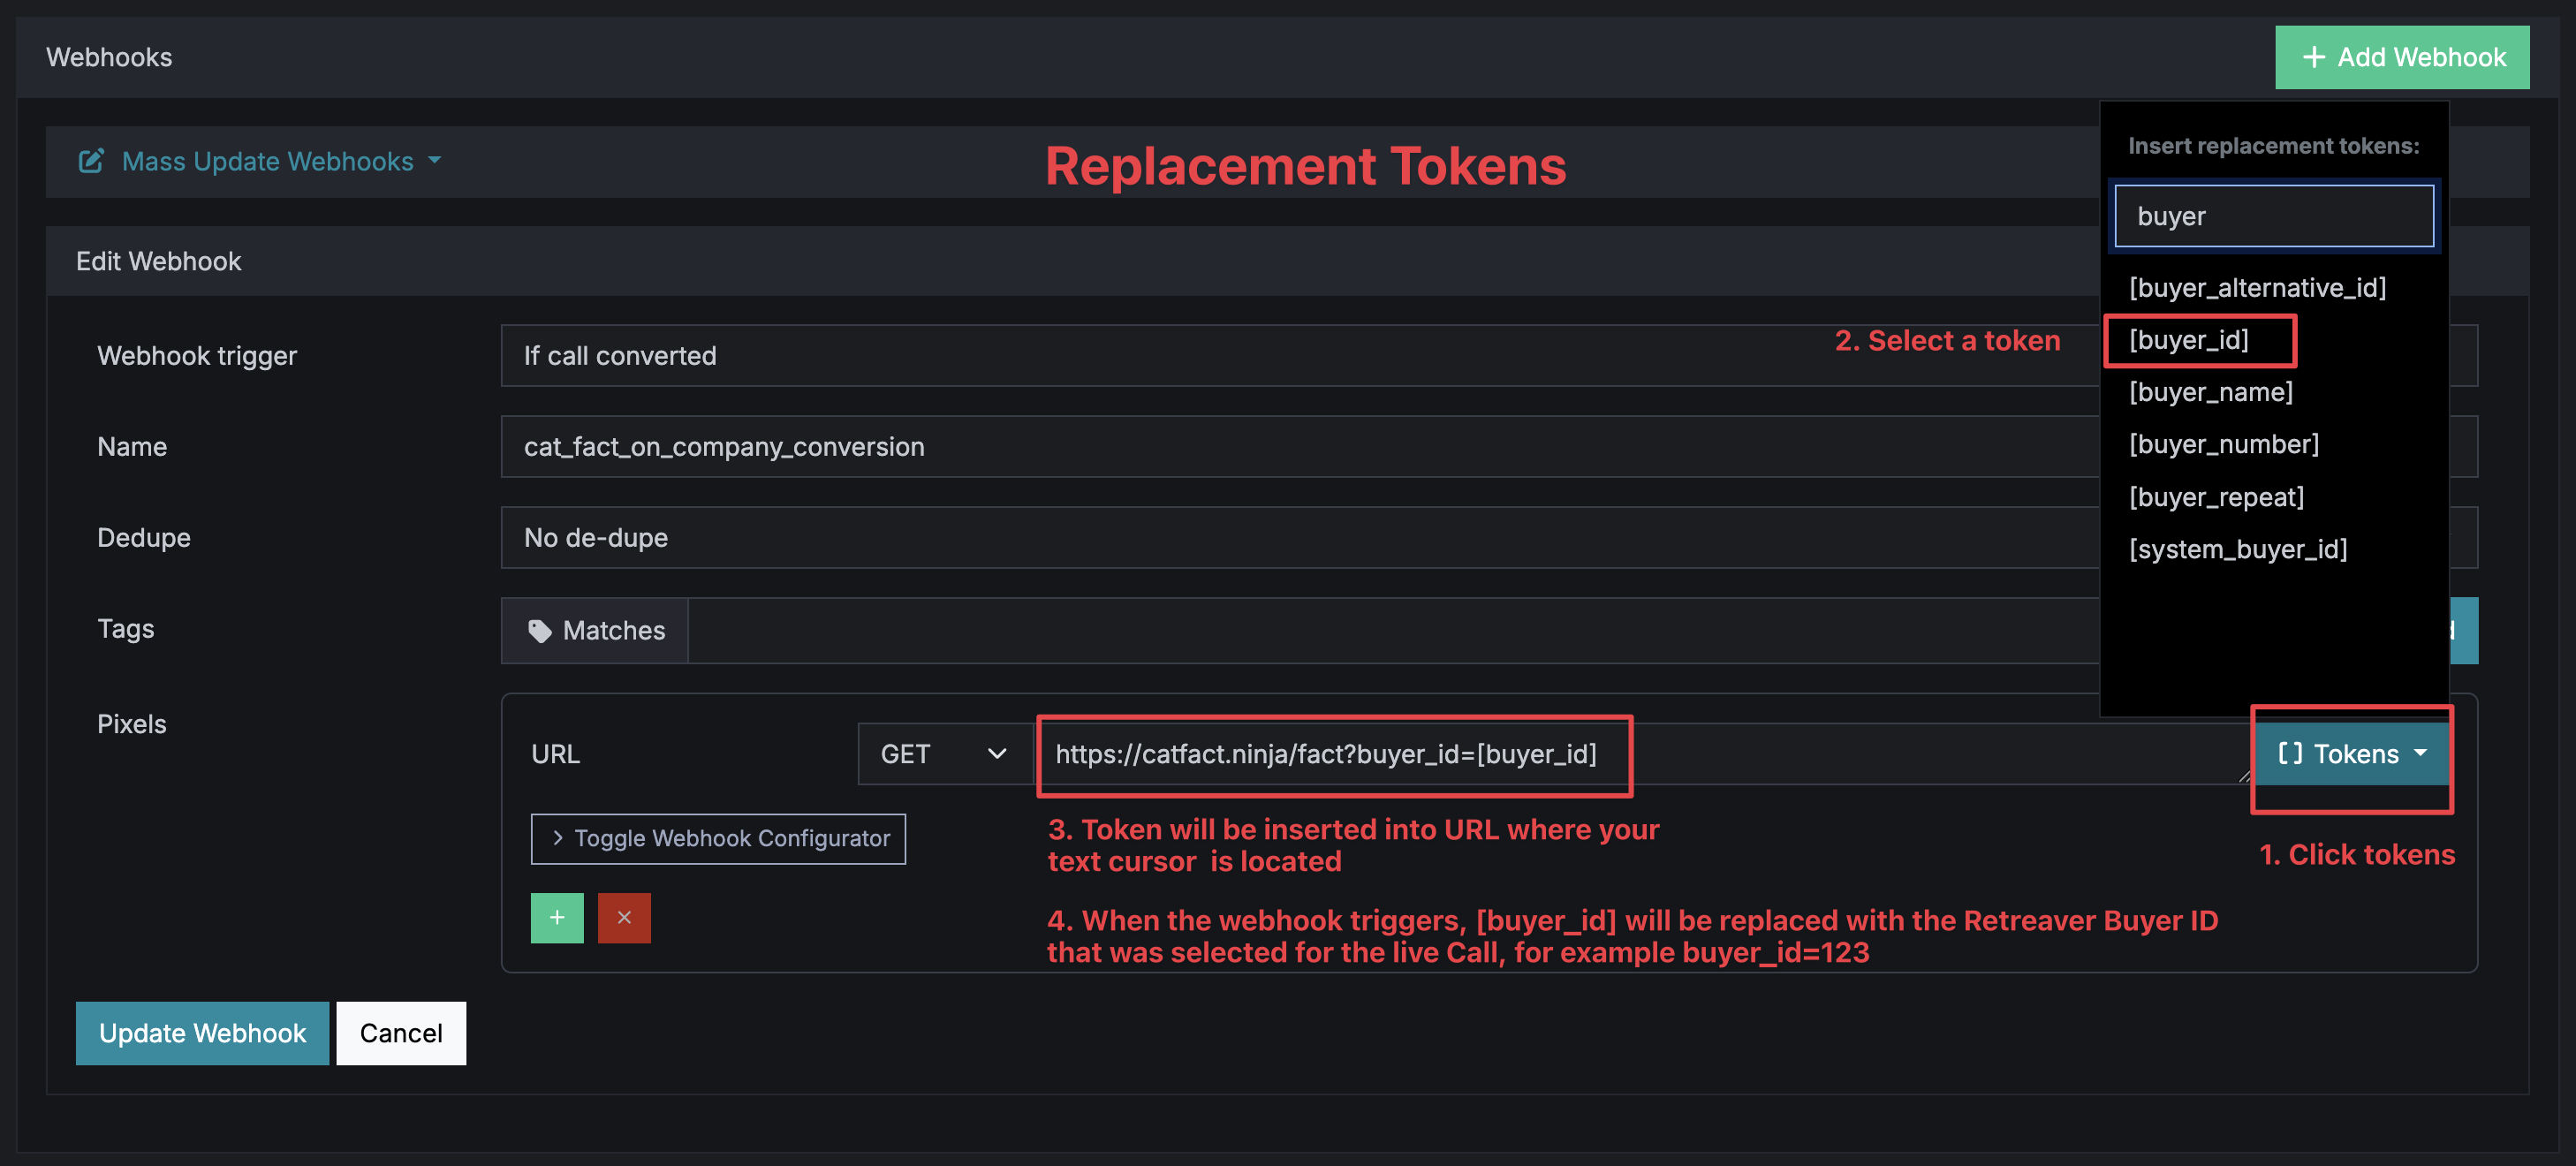The height and width of the screenshot is (1166, 2576).
Task: Click the Update Webhook button
Action: pos(202,1033)
